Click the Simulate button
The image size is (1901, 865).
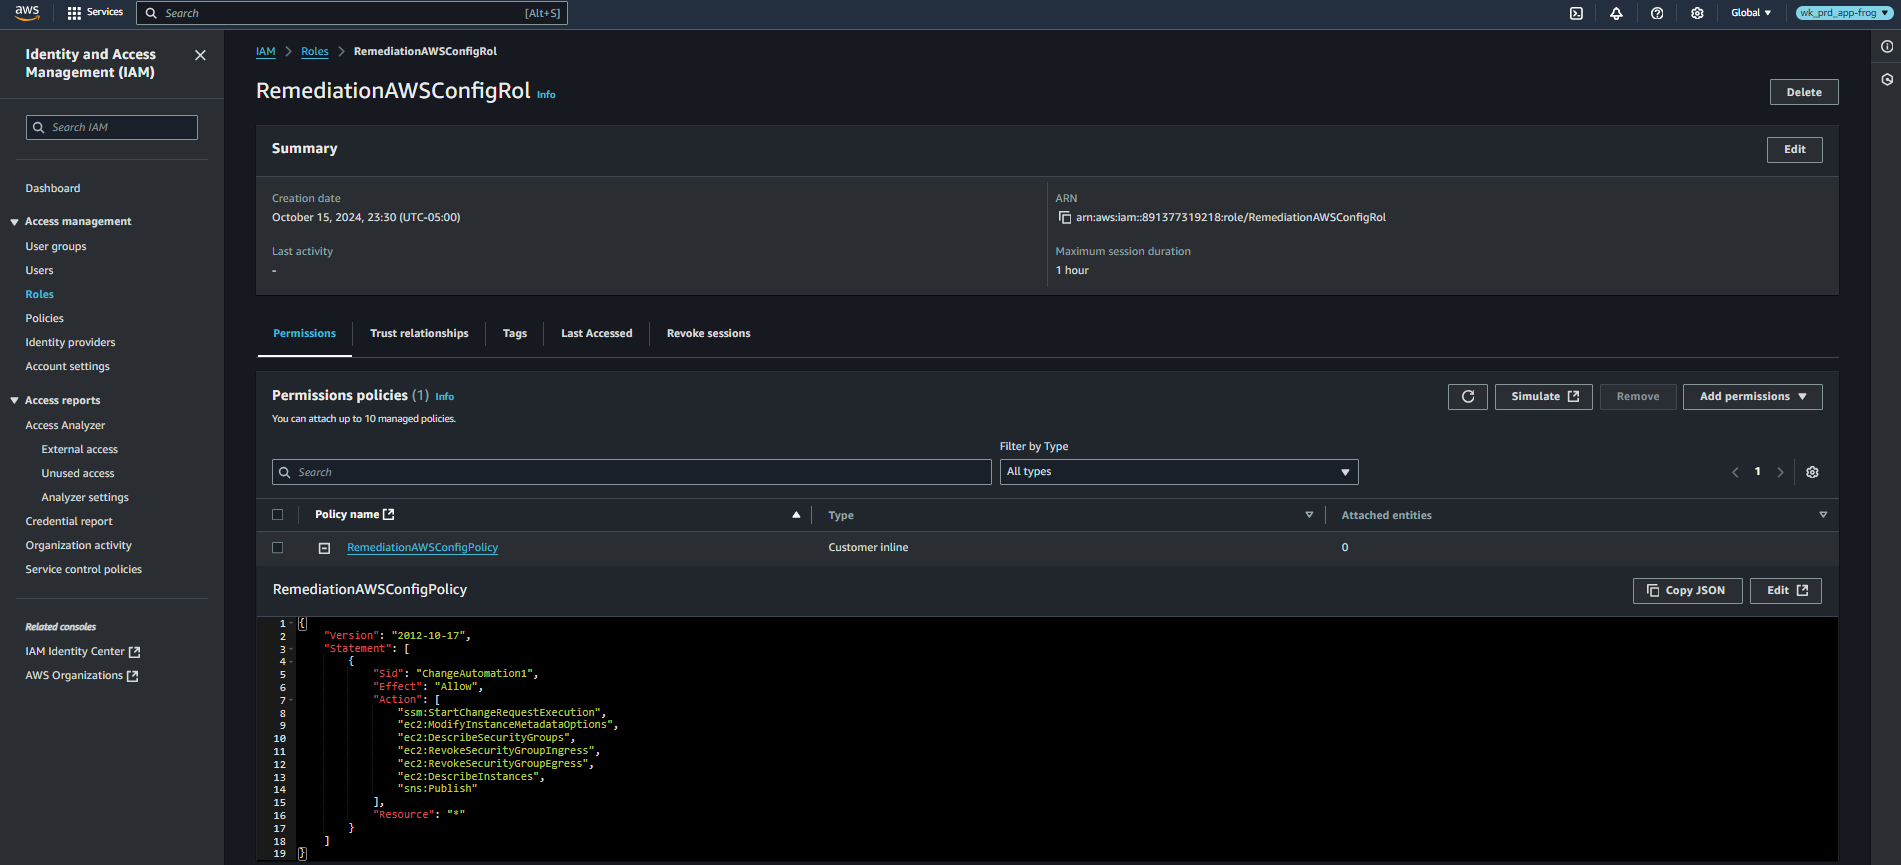(1544, 397)
